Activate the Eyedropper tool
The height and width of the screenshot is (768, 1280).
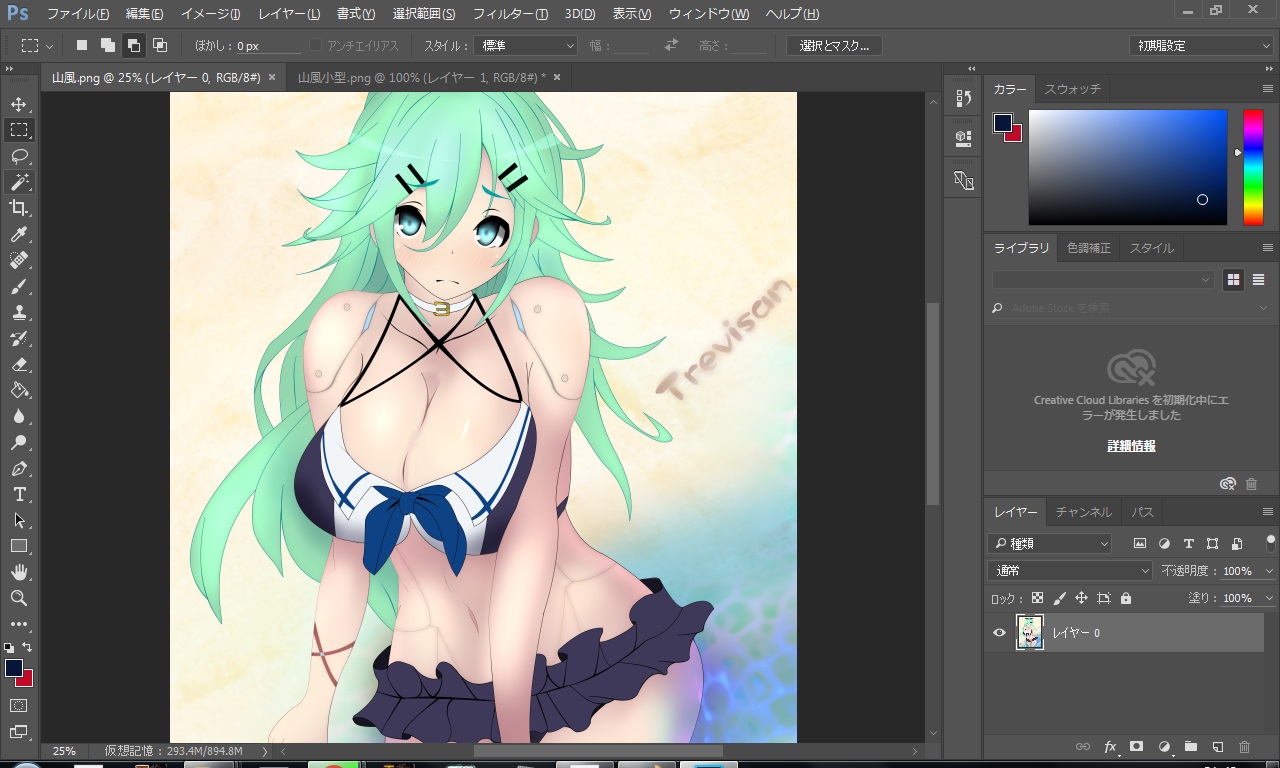(19, 234)
